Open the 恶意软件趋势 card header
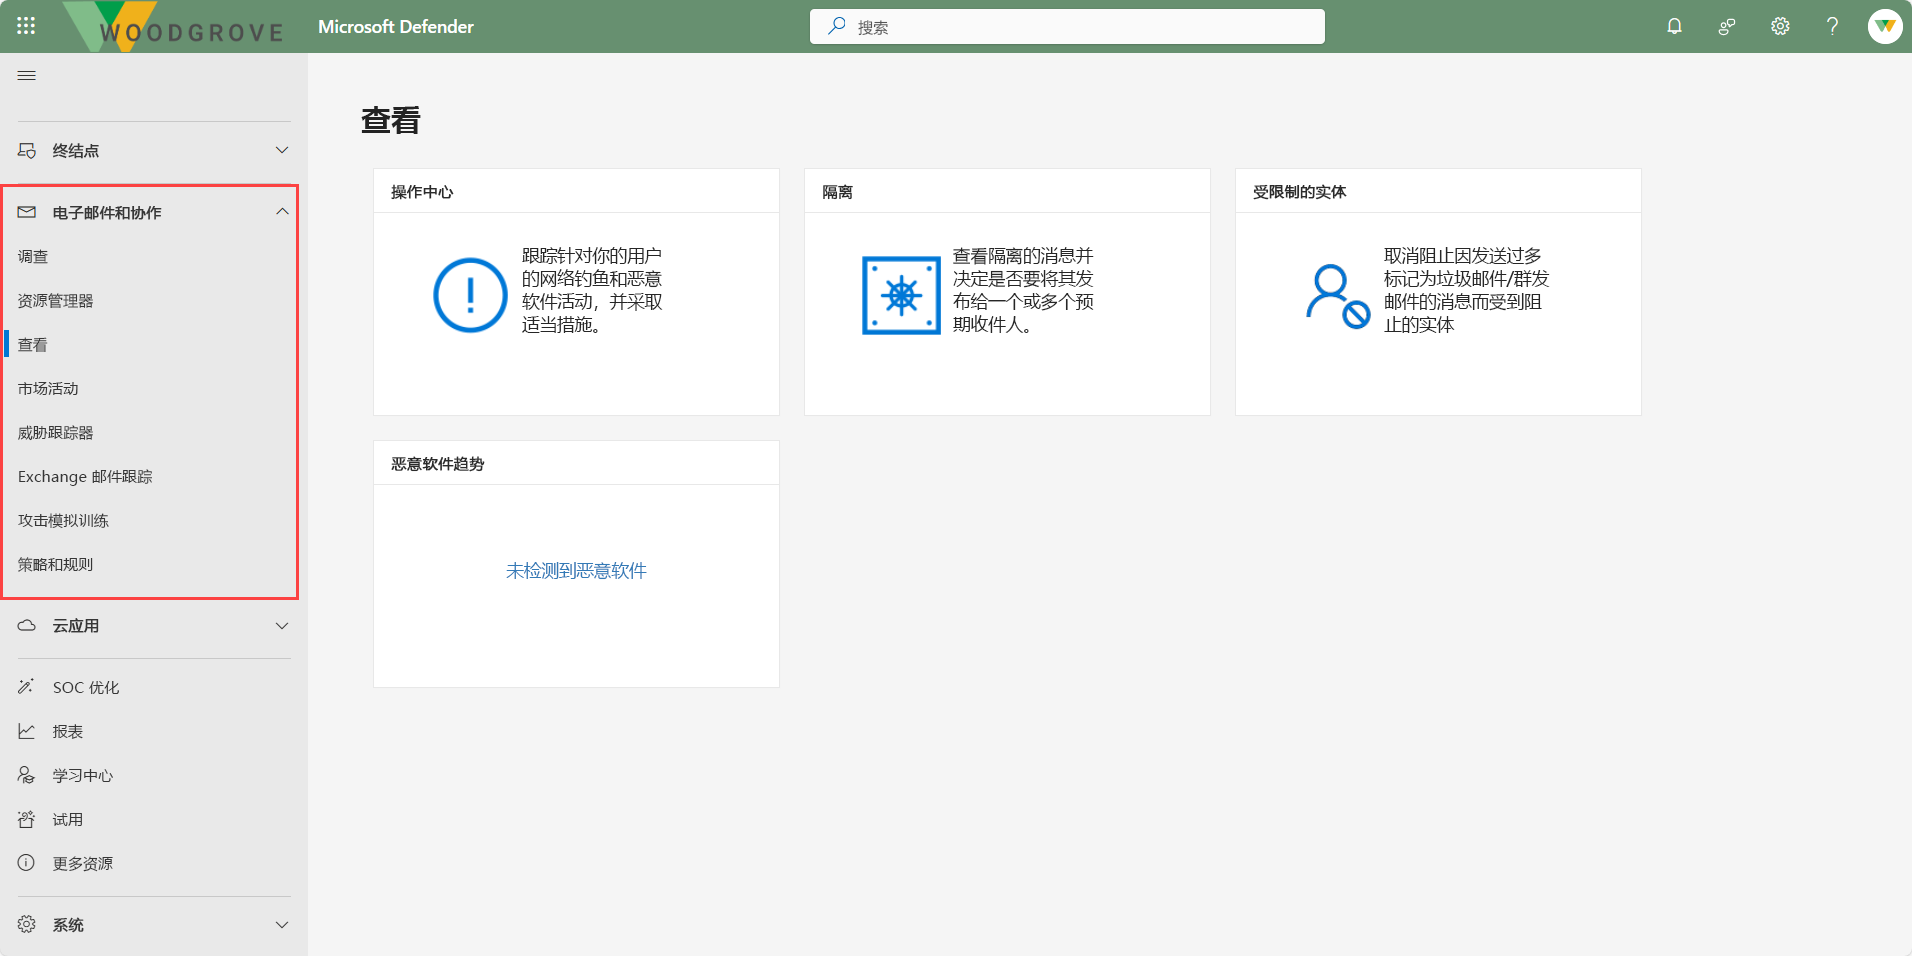Screen dimensions: 1912x956 (576, 463)
